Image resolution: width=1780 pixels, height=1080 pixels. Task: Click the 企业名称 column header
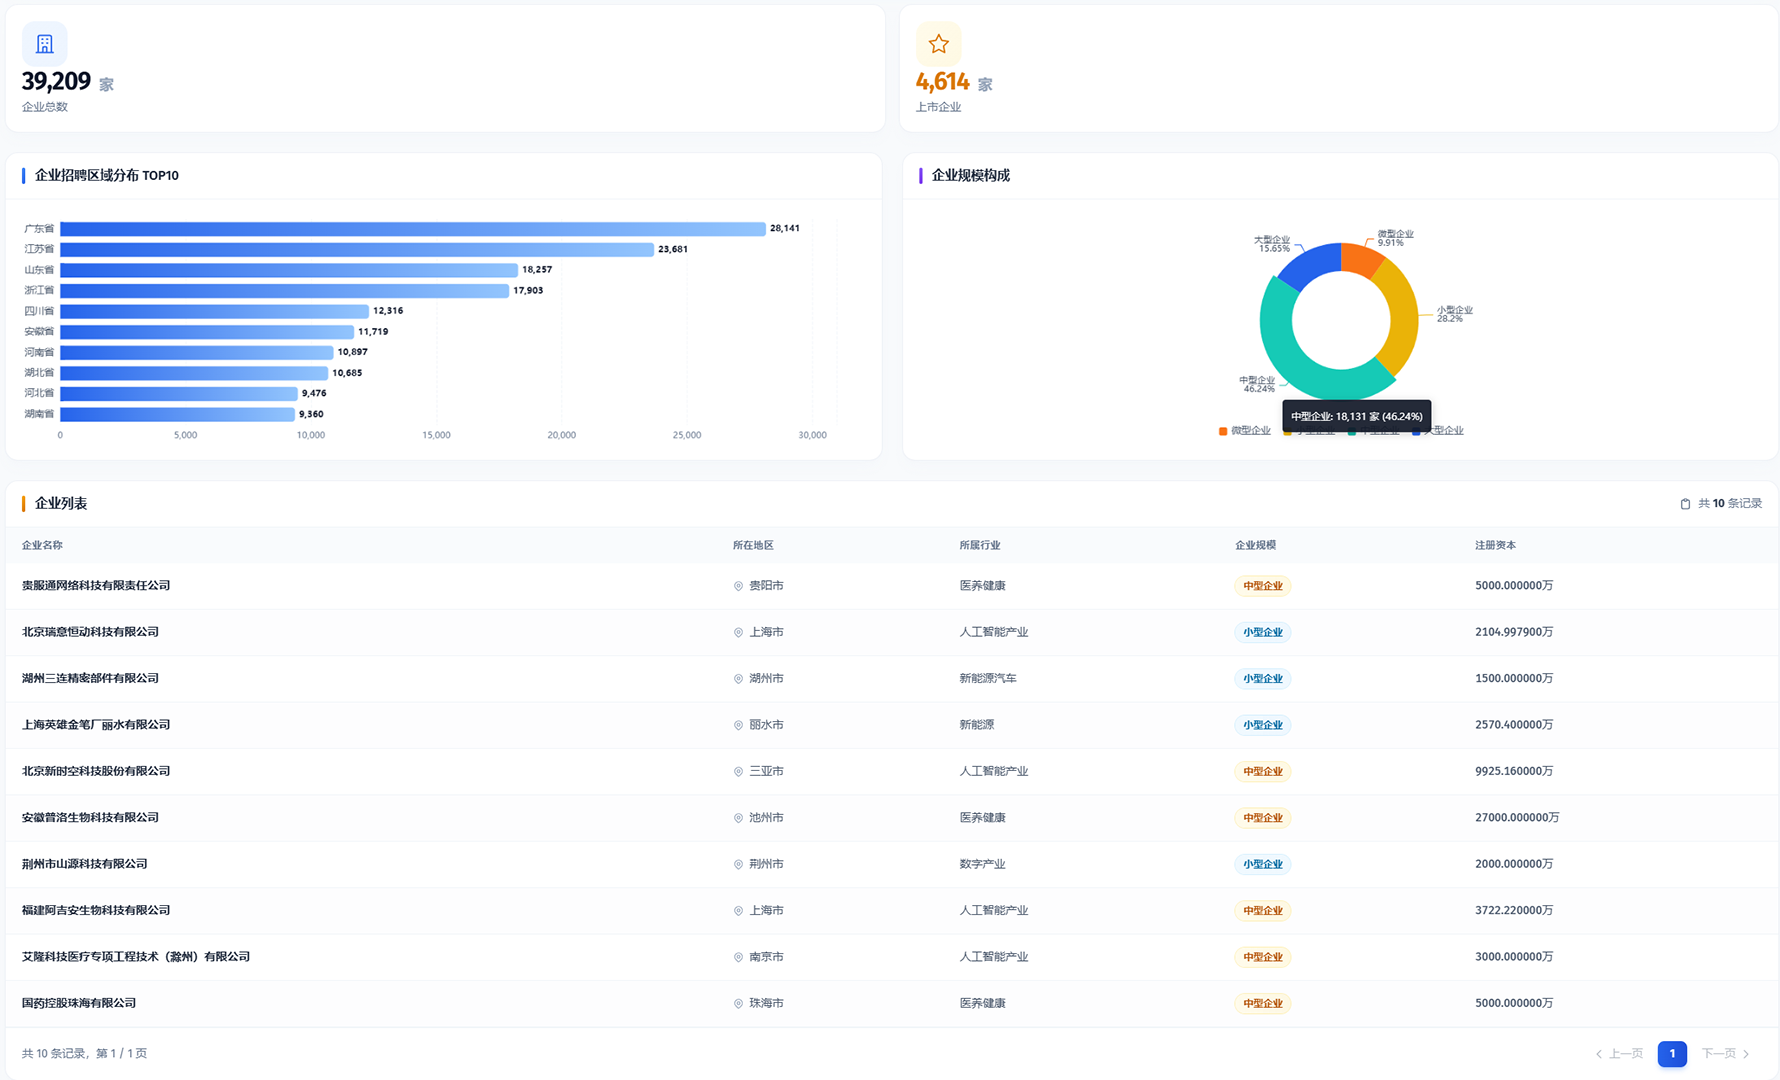42,545
